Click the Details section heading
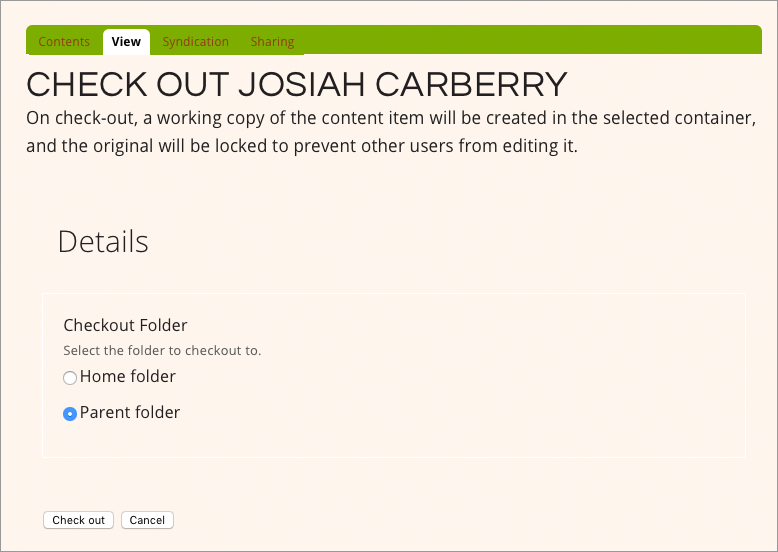The image size is (778, 552). 103,242
